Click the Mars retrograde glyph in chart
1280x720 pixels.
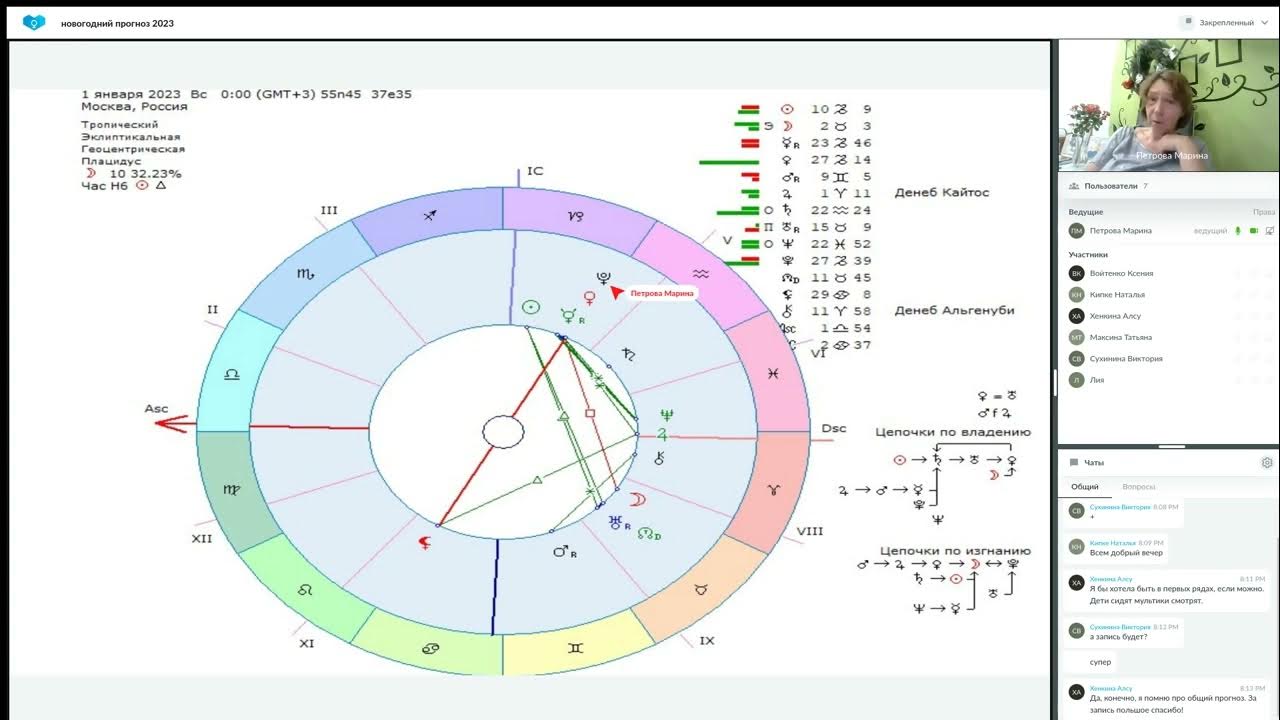coord(565,551)
